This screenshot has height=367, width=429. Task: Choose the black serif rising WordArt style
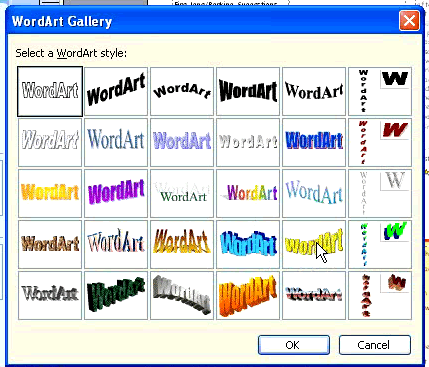[314, 91]
